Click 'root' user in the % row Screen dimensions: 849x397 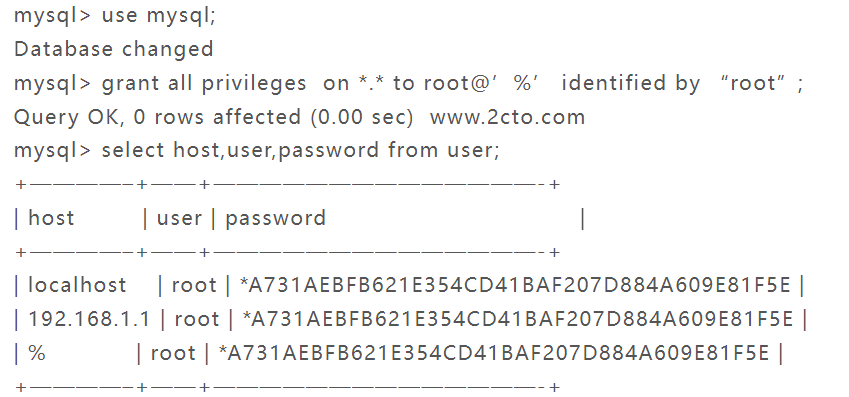click(x=173, y=353)
